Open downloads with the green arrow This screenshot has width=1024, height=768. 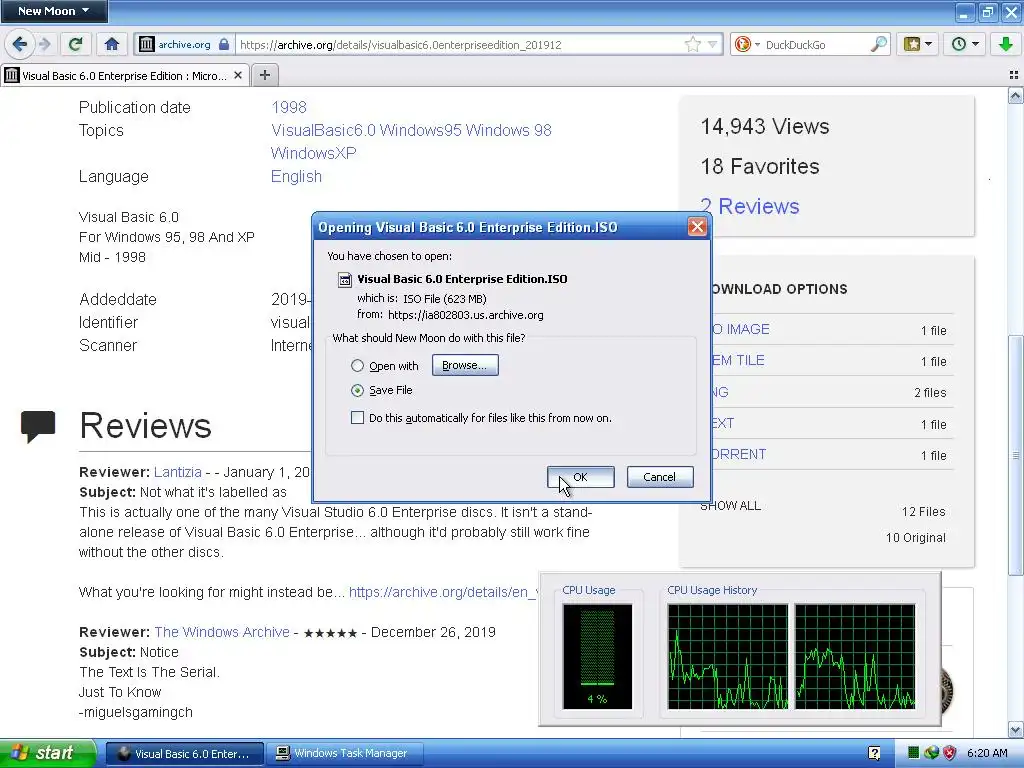tap(1005, 44)
